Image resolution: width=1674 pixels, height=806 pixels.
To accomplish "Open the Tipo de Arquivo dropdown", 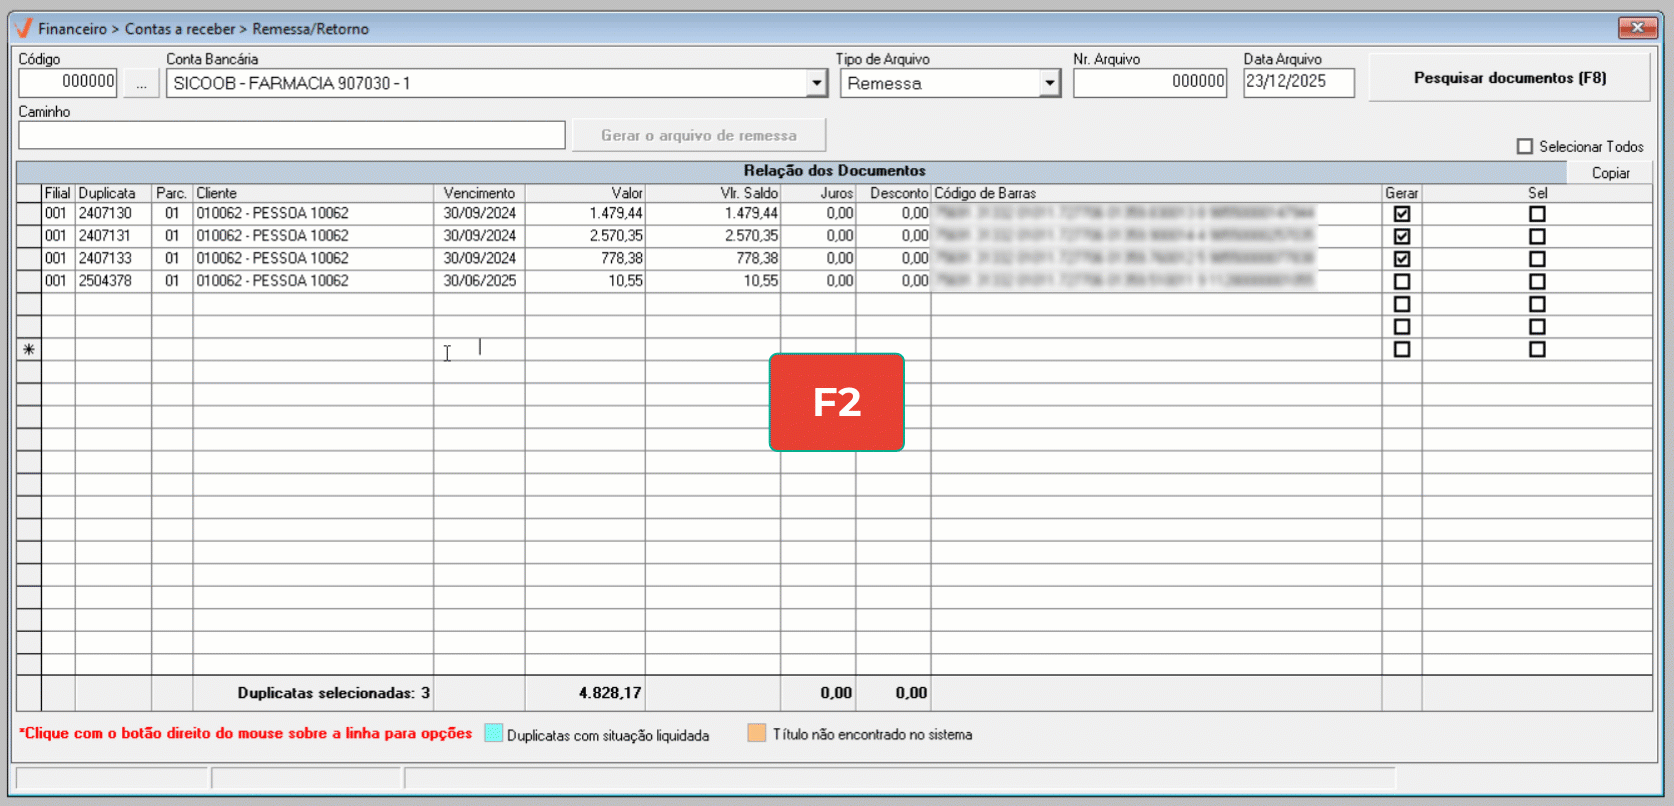I will (x=1049, y=83).
